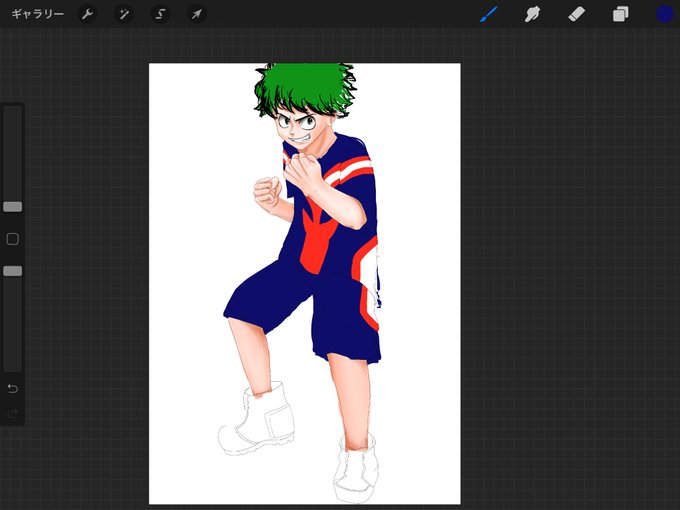The image size is (680, 510).
Task: Click the greyed-out redo arrow
Action: [13, 414]
